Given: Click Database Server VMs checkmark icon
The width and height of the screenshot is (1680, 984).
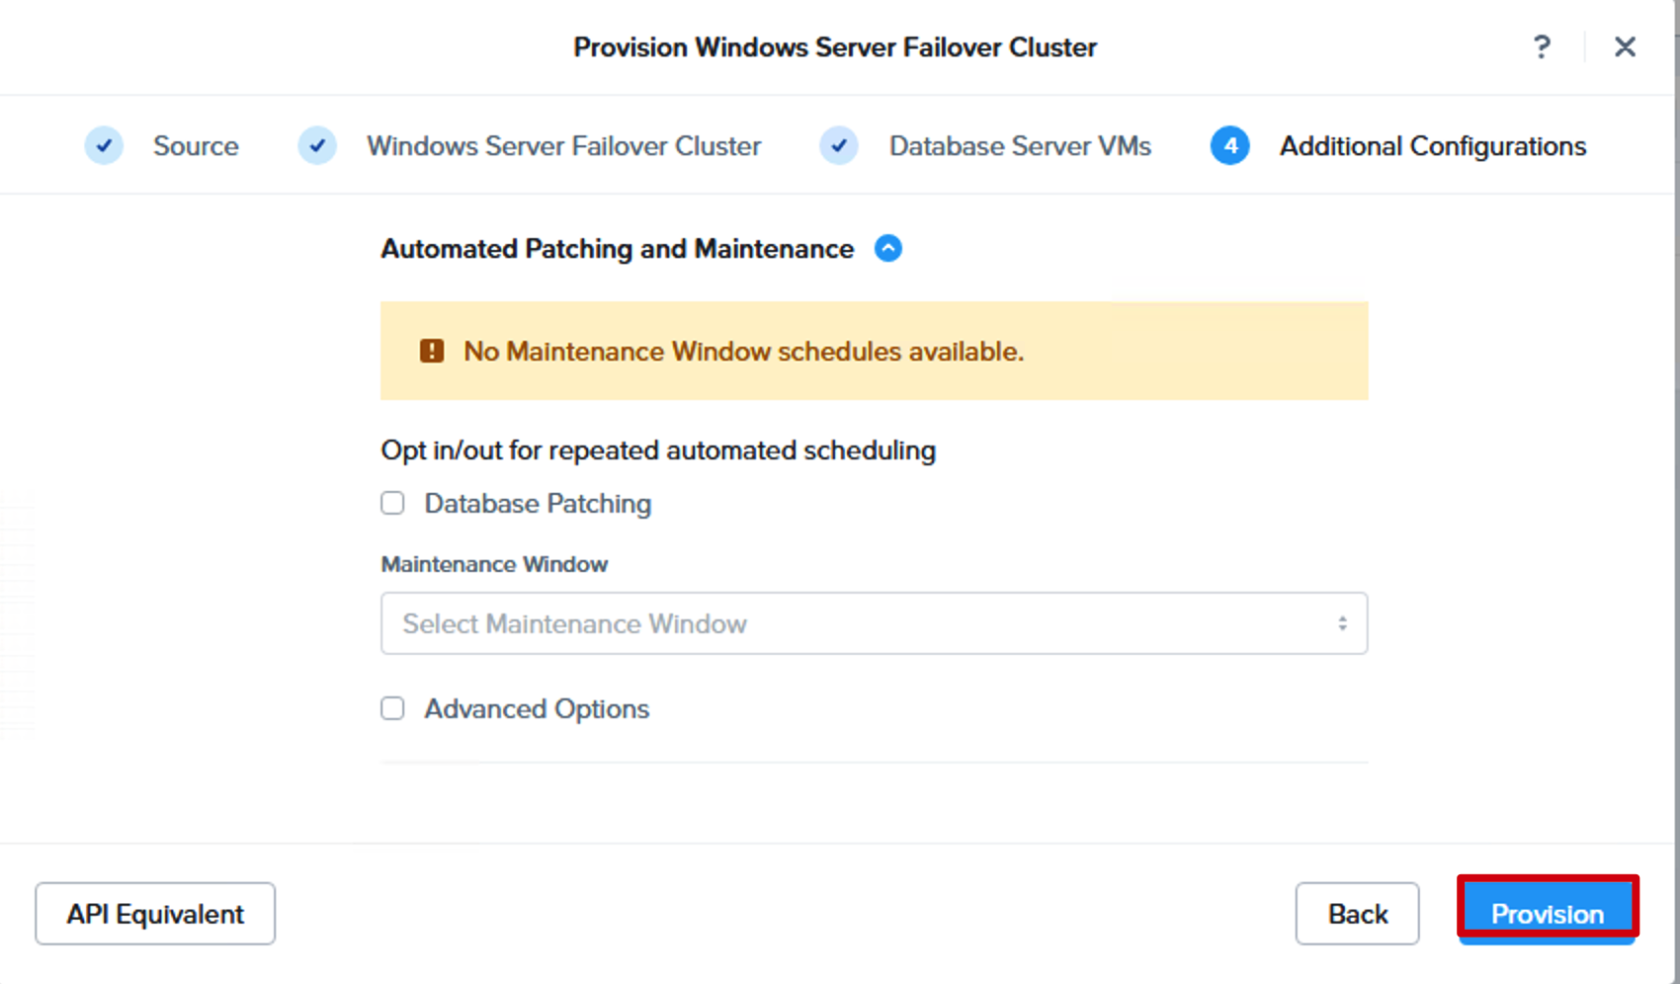Looking at the screenshot, I should click(x=839, y=146).
